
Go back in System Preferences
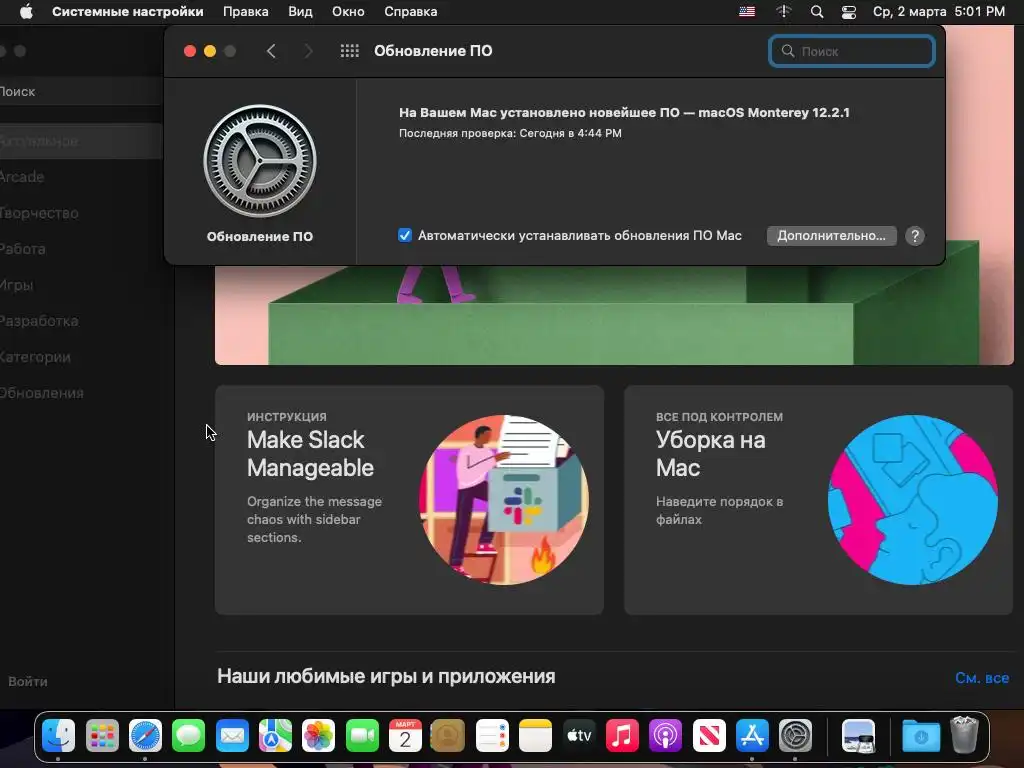[271, 51]
